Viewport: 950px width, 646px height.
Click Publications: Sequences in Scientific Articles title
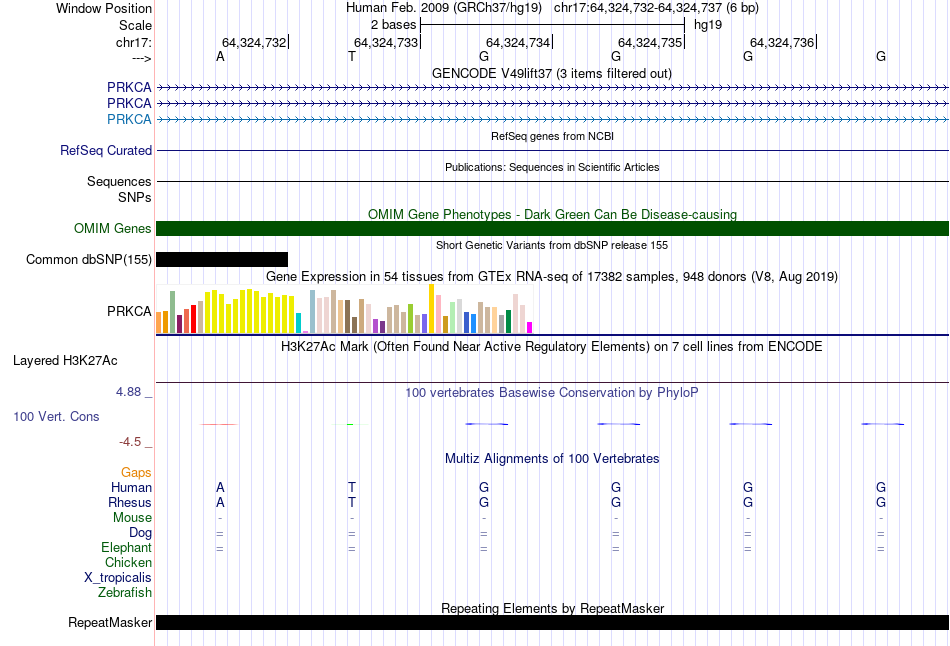pos(552,167)
